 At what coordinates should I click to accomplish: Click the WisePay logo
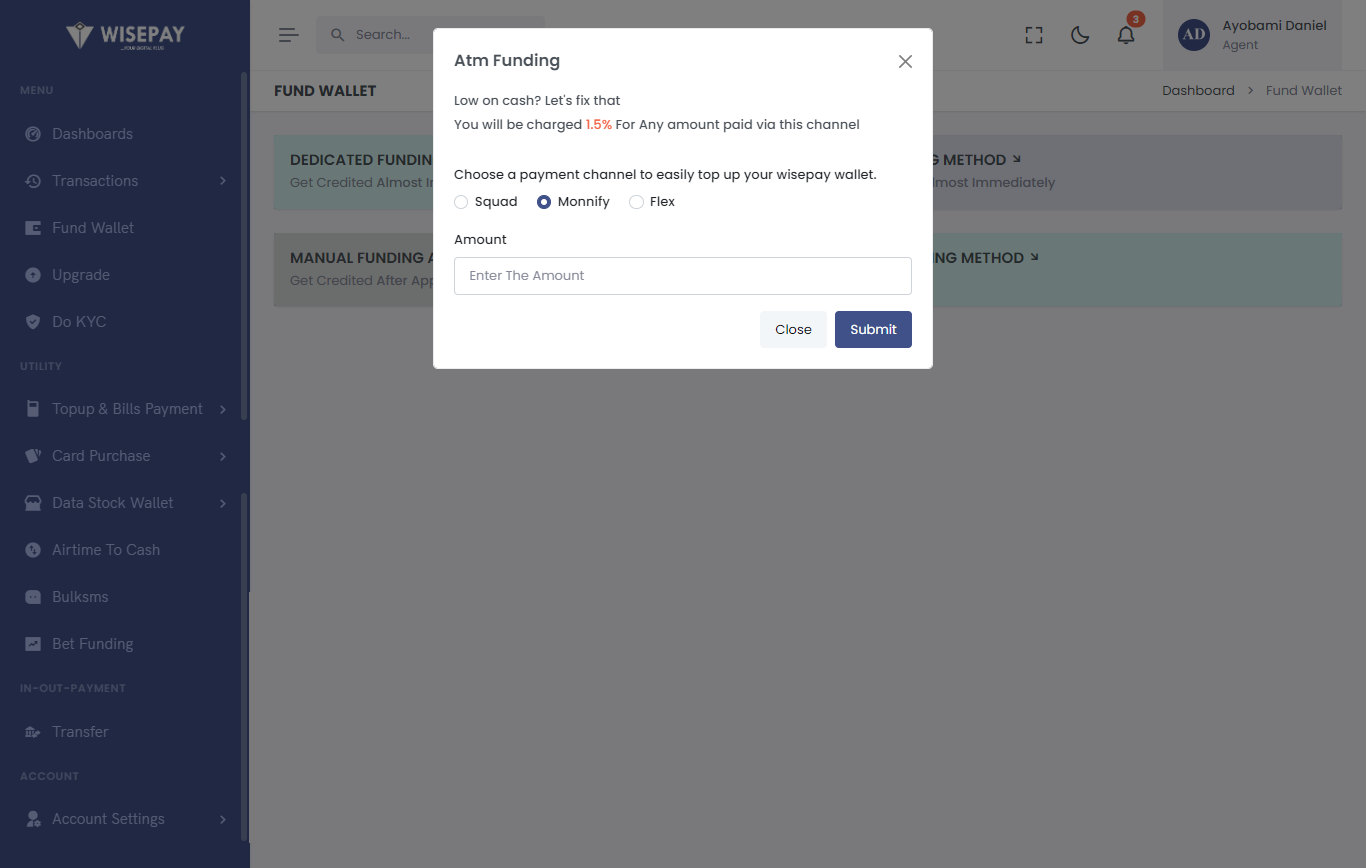[125, 36]
